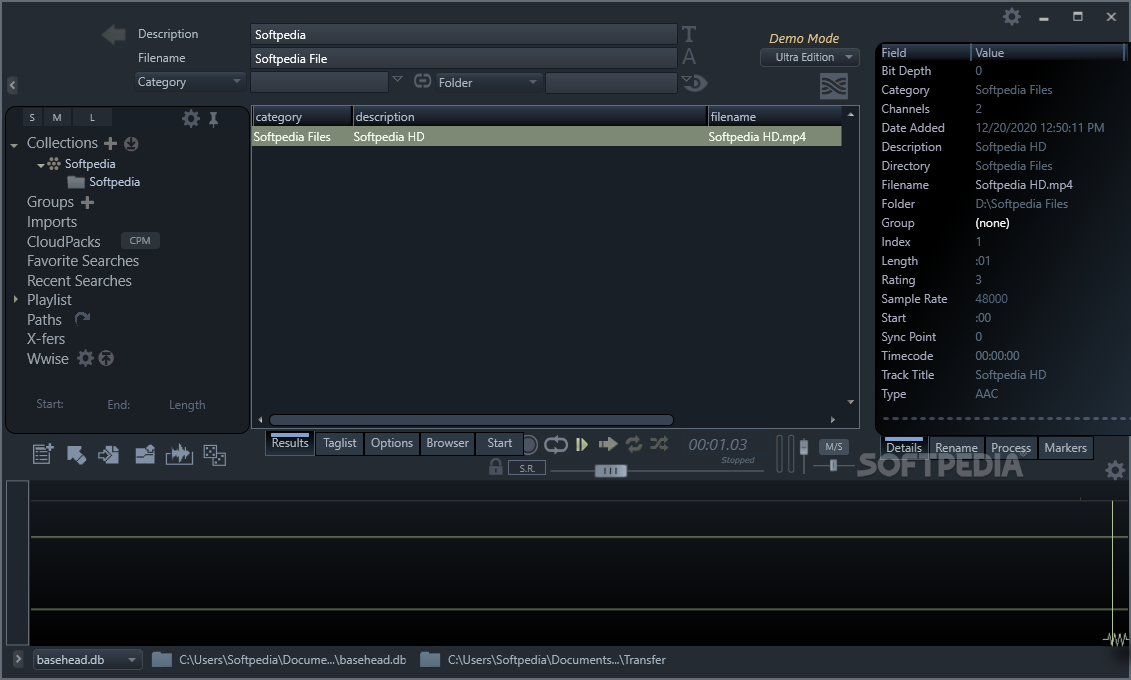Open details panel gear below Markers tab
The width and height of the screenshot is (1131, 680).
[1115, 470]
